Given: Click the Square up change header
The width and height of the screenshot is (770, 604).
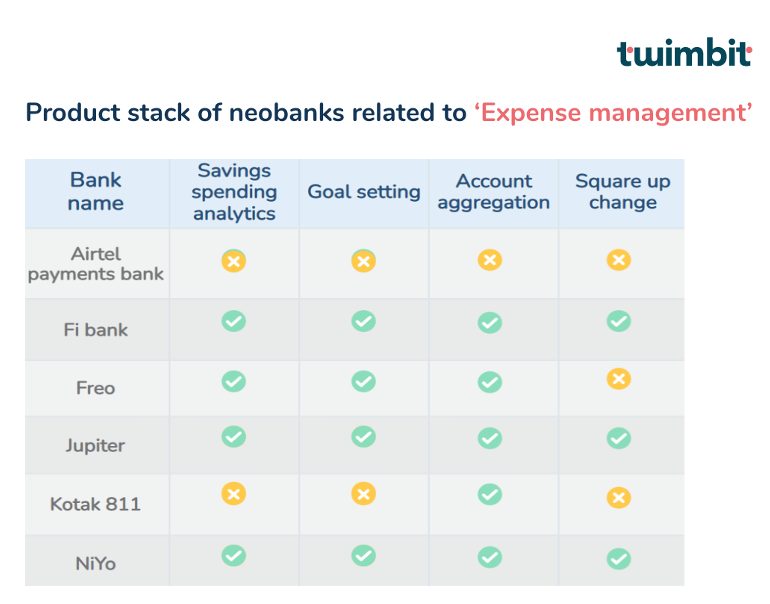Looking at the screenshot, I should (622, 192).
